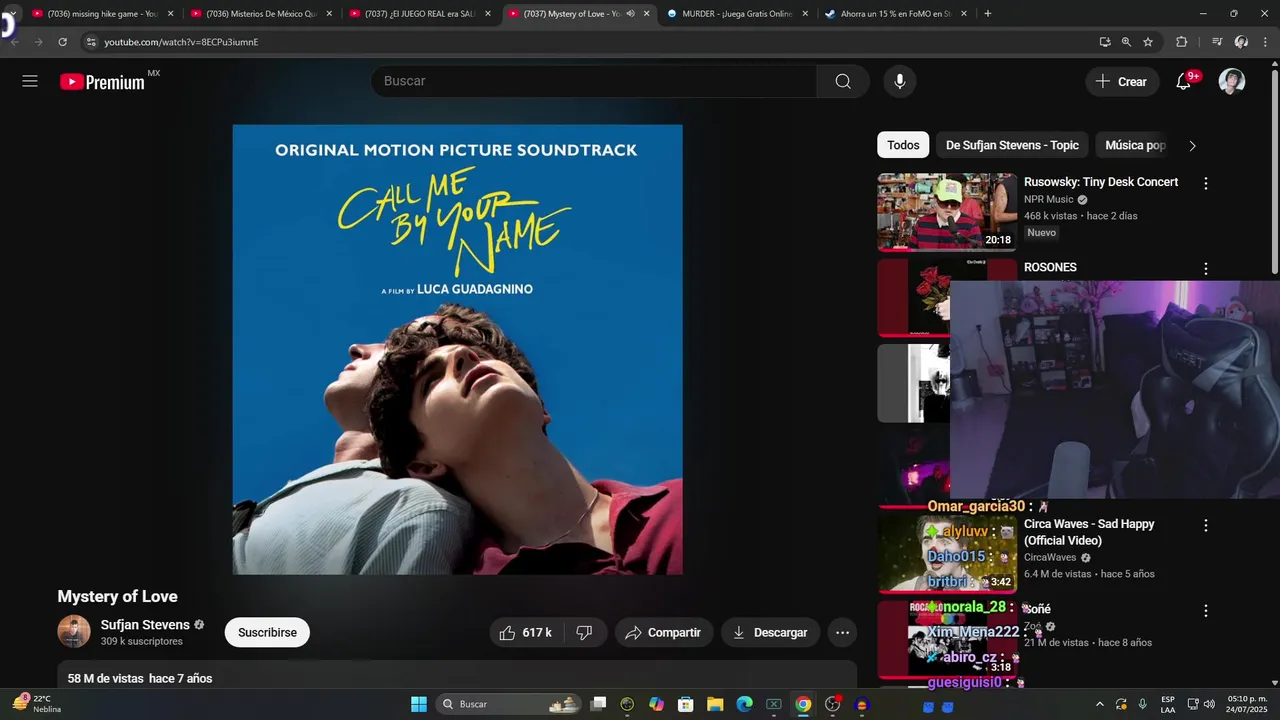
Task: Open options menu for Zoé video
Action: coord(1206,611)
